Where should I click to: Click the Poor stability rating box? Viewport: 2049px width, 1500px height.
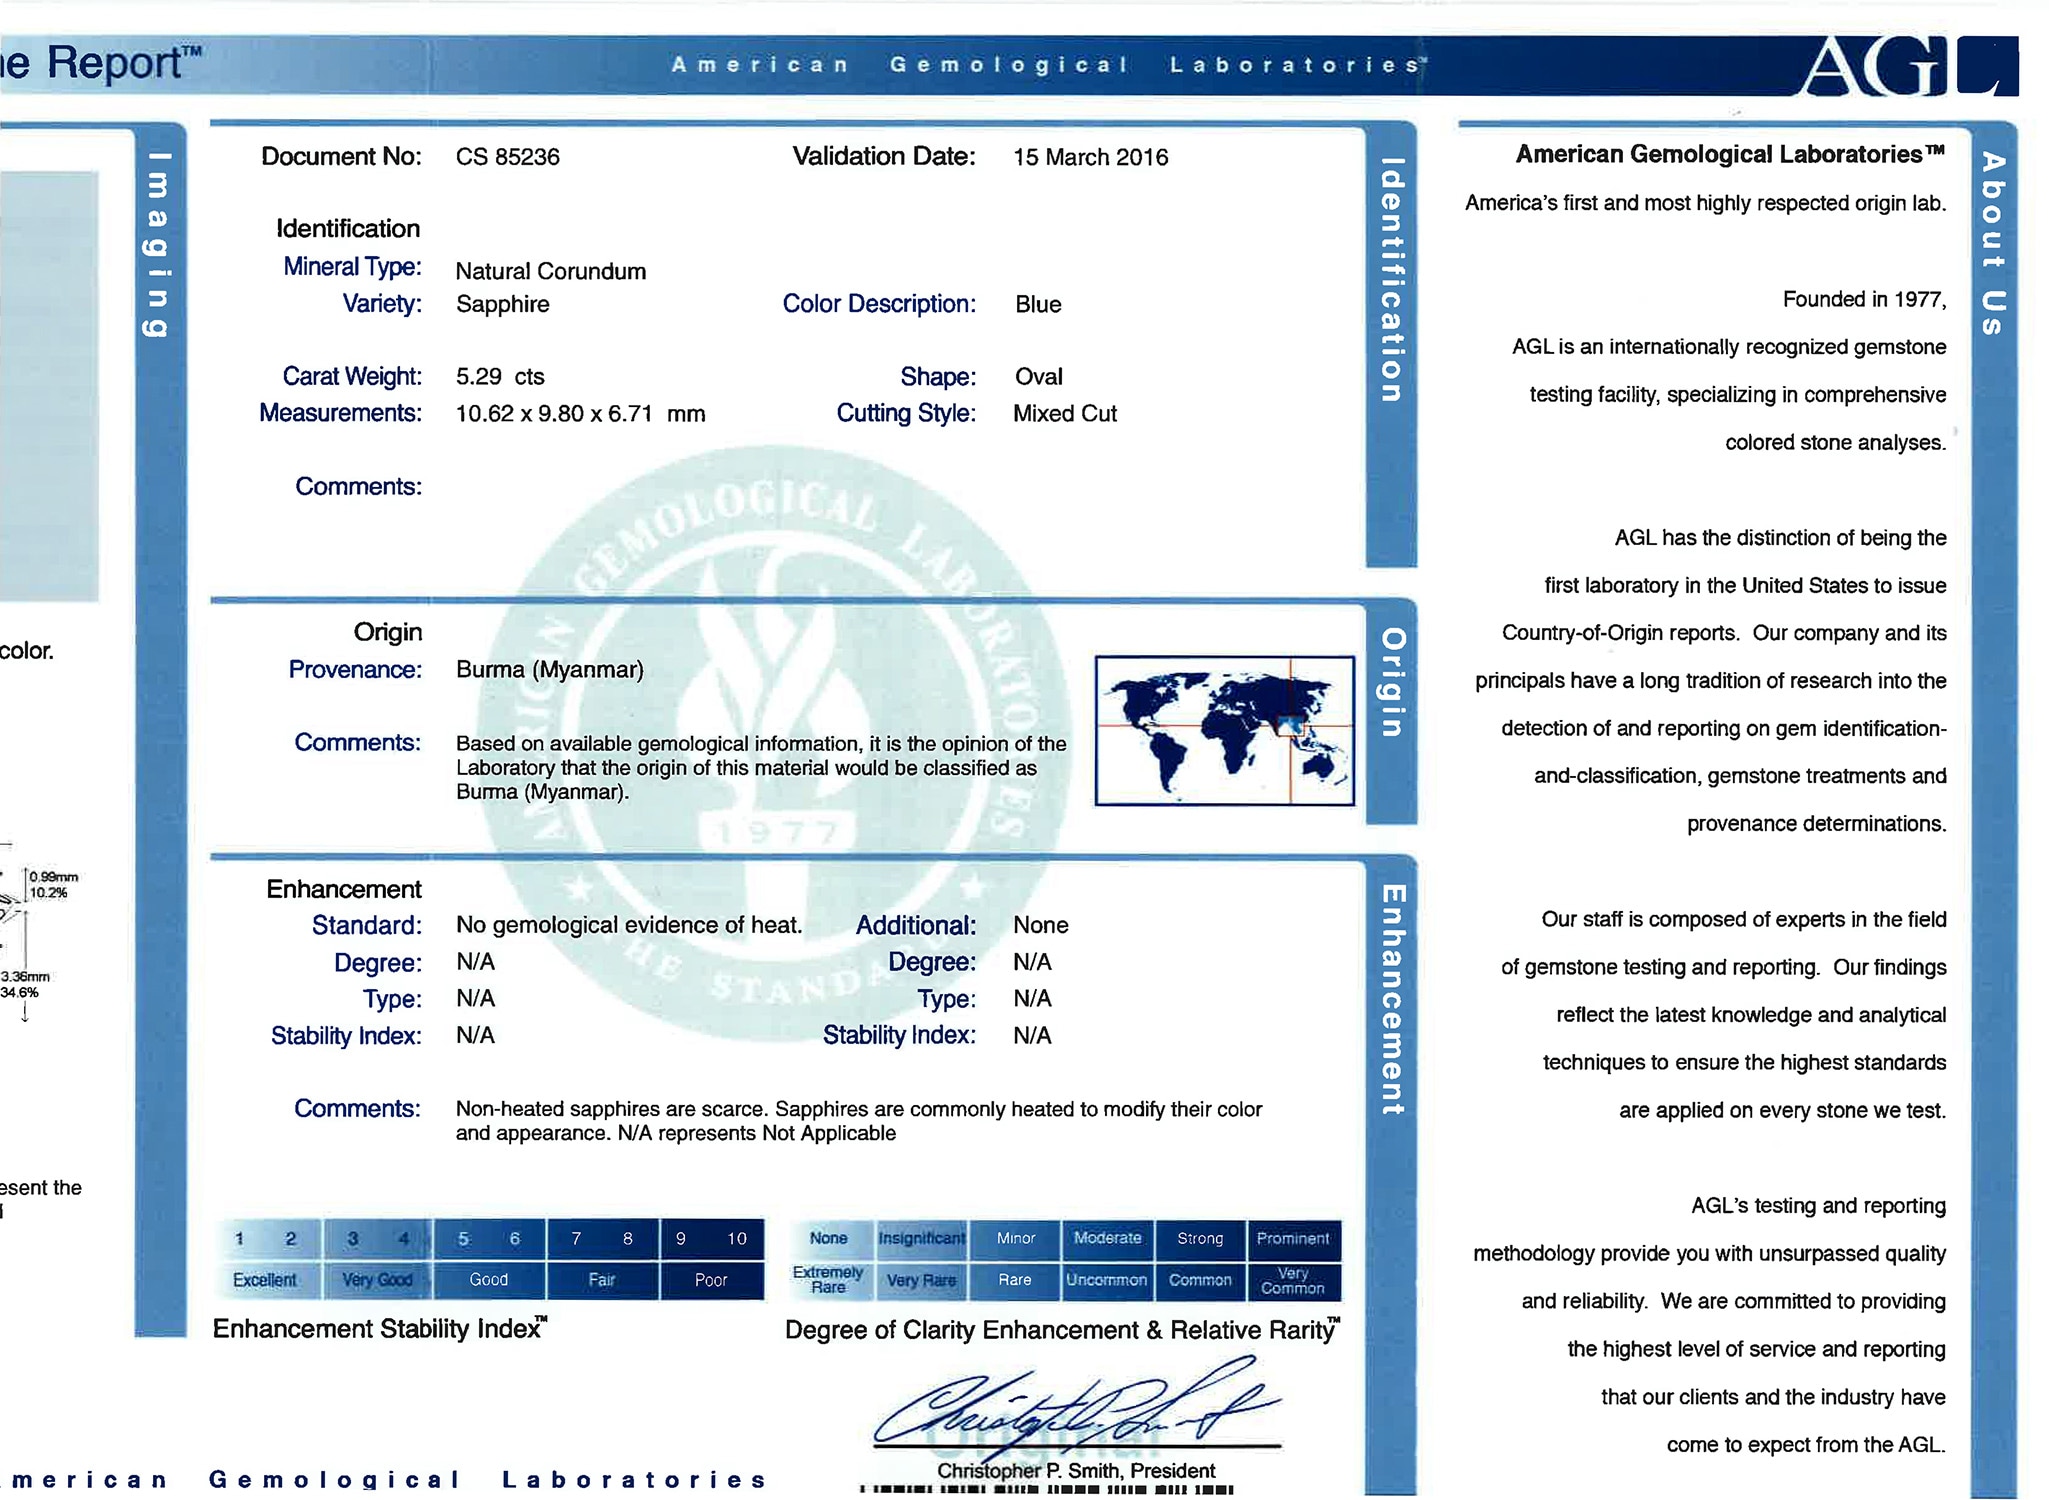[x=711, y=1280]
